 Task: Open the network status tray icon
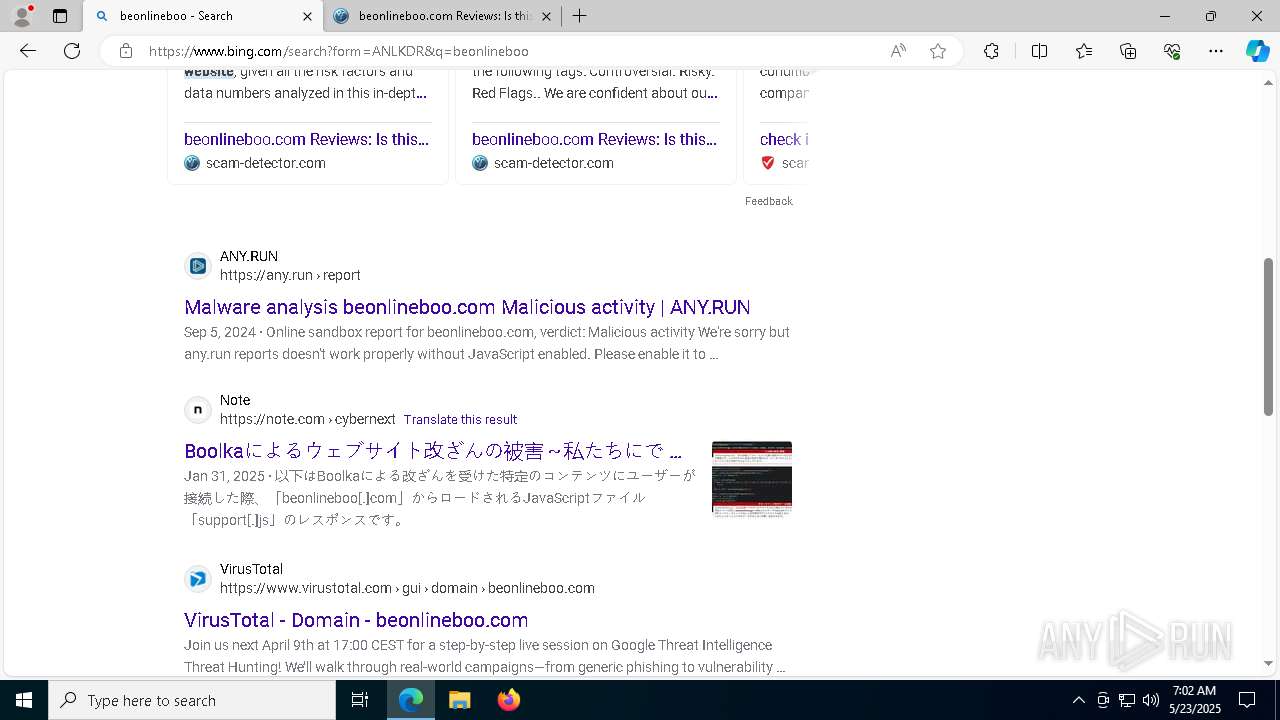[1127, 700]
